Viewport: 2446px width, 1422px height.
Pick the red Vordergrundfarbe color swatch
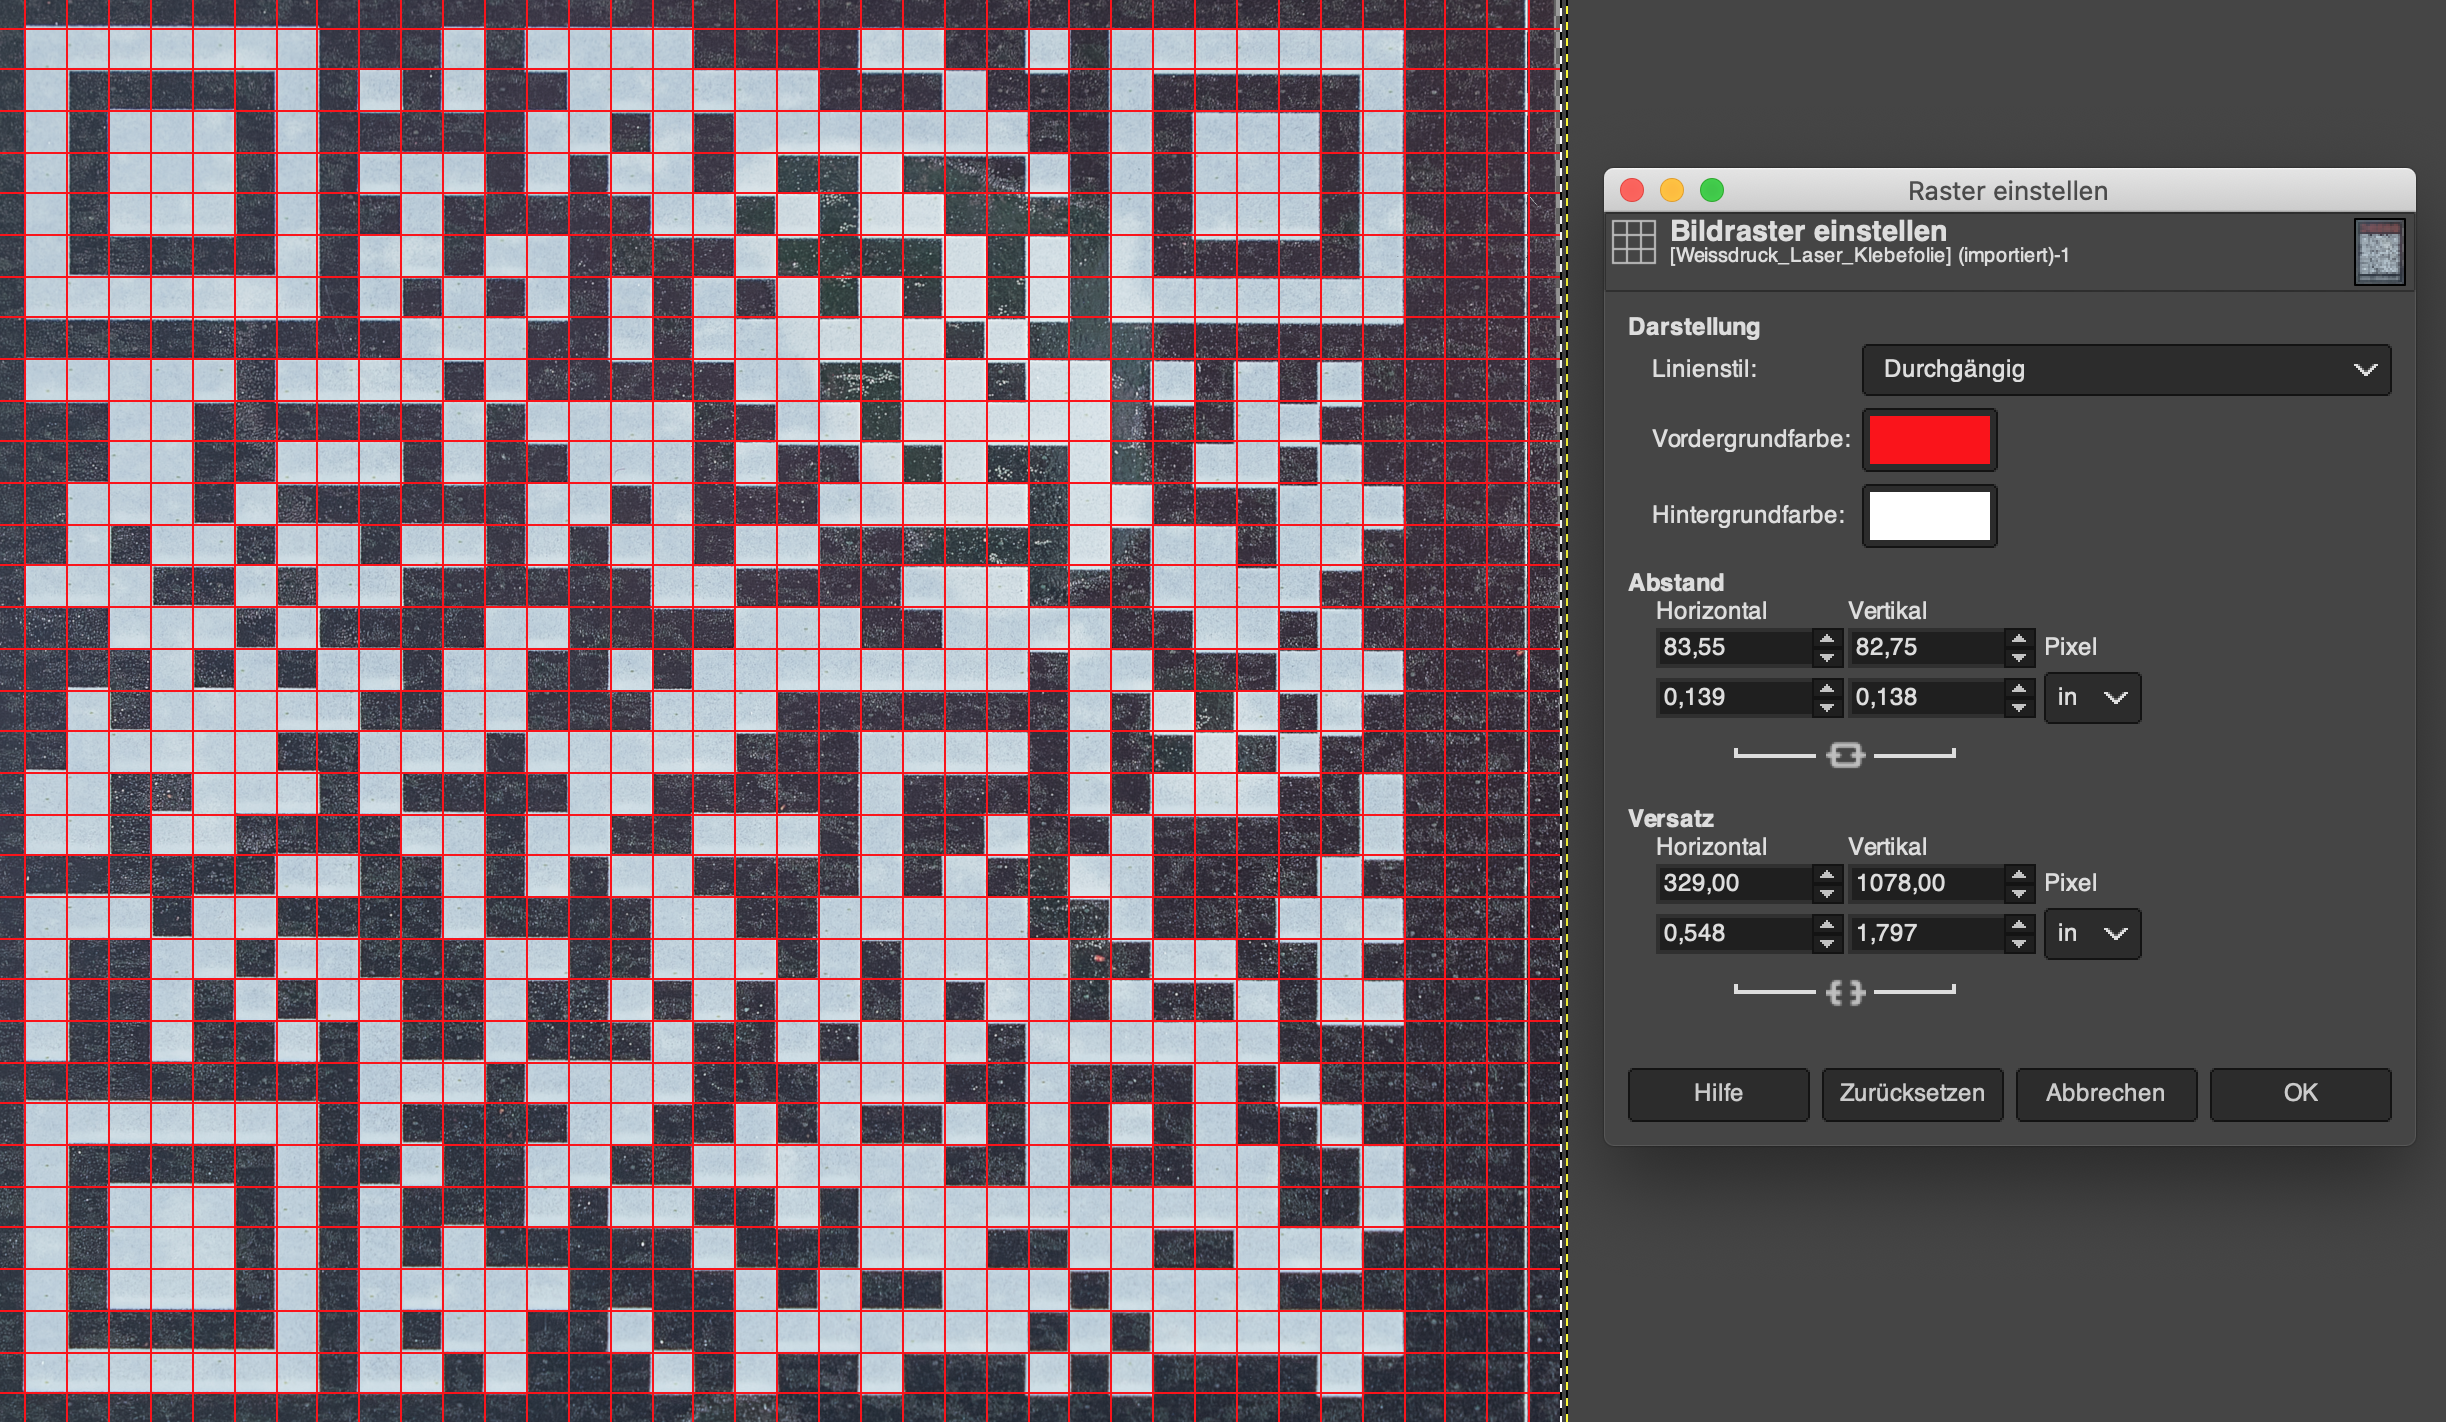[1929, 440]
